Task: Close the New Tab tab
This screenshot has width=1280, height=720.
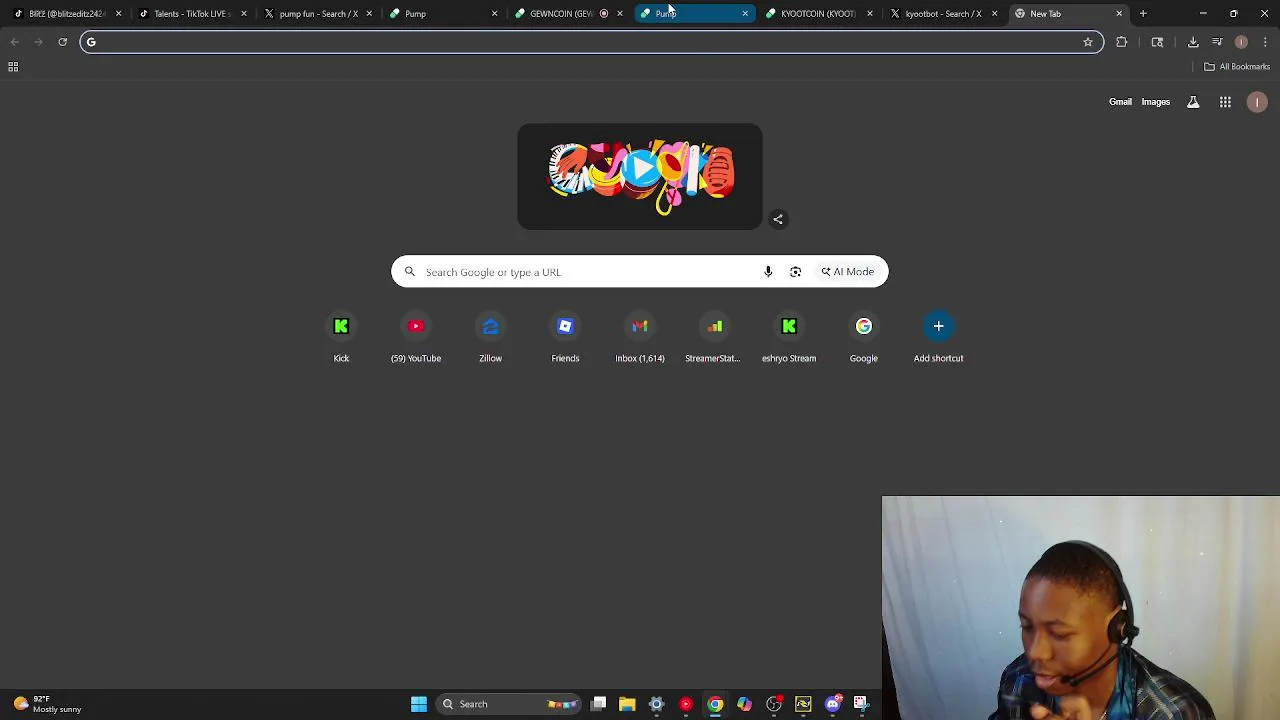Action: click(x=1119, y=14)
